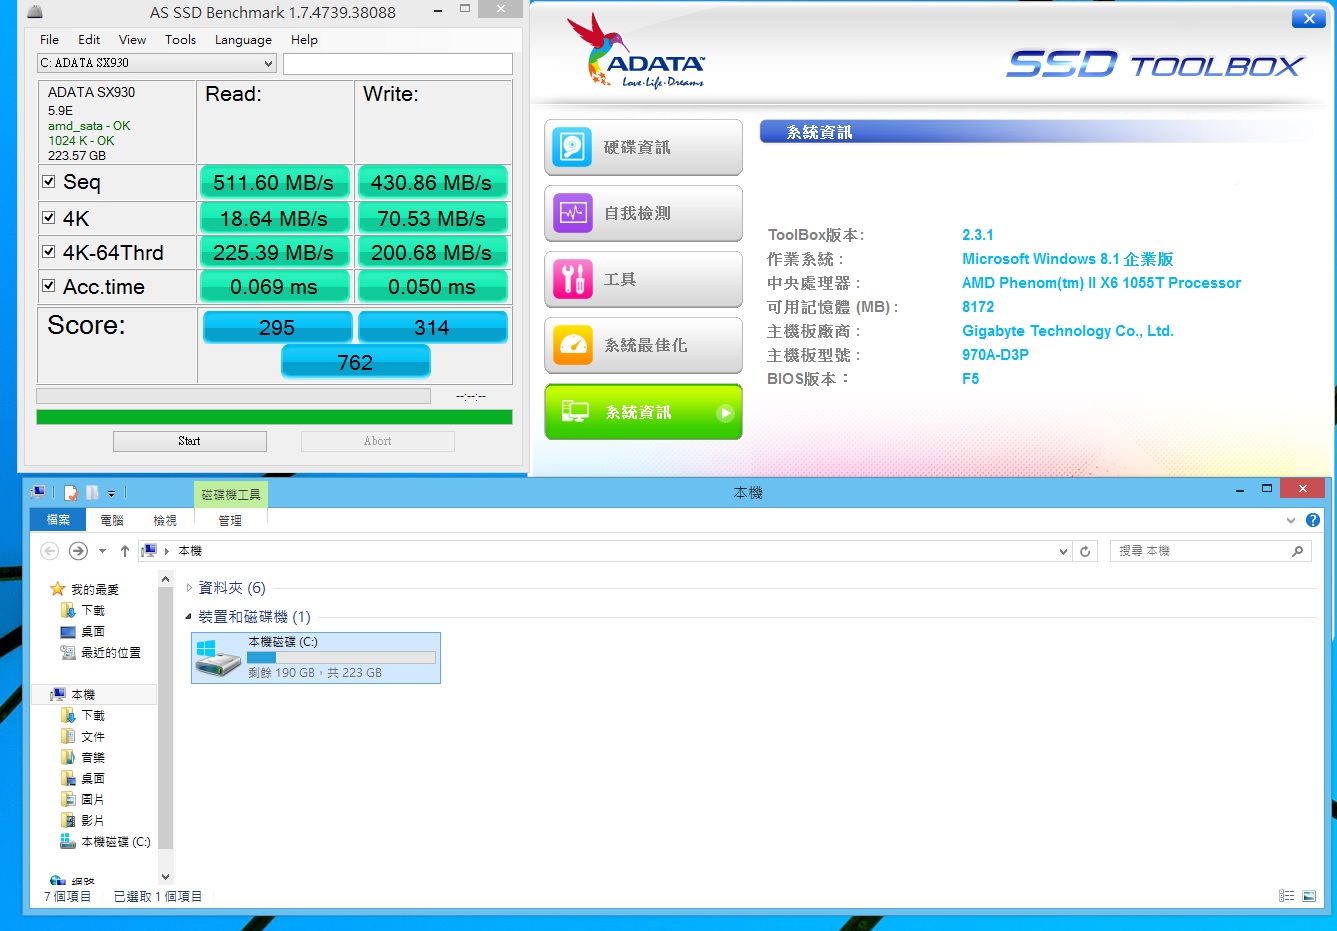Click the empty text field beside the drive dropdown

398,64
